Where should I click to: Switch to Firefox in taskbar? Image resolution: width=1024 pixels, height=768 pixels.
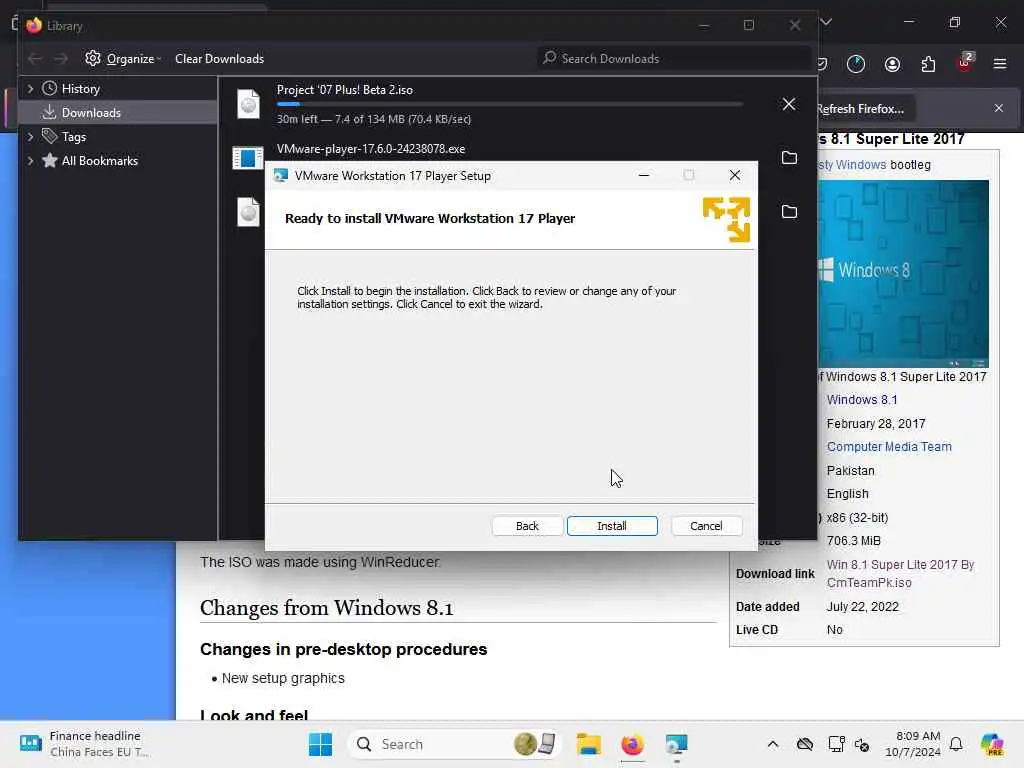coord(632,744)
